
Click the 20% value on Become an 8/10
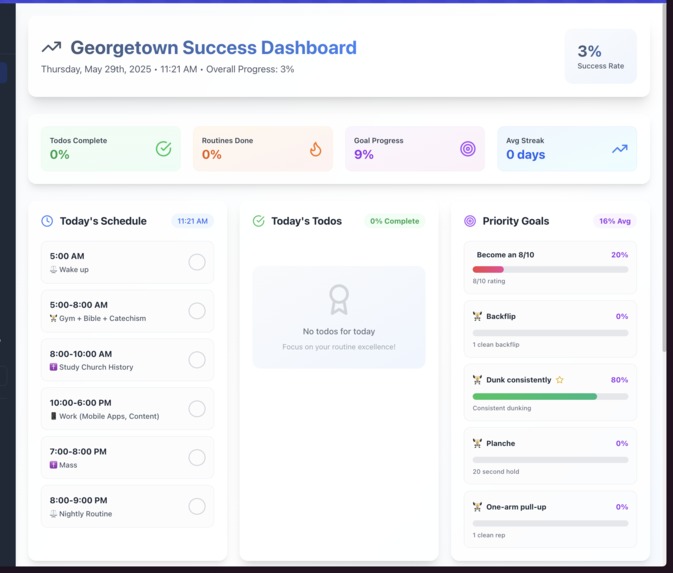pos(619,255)
